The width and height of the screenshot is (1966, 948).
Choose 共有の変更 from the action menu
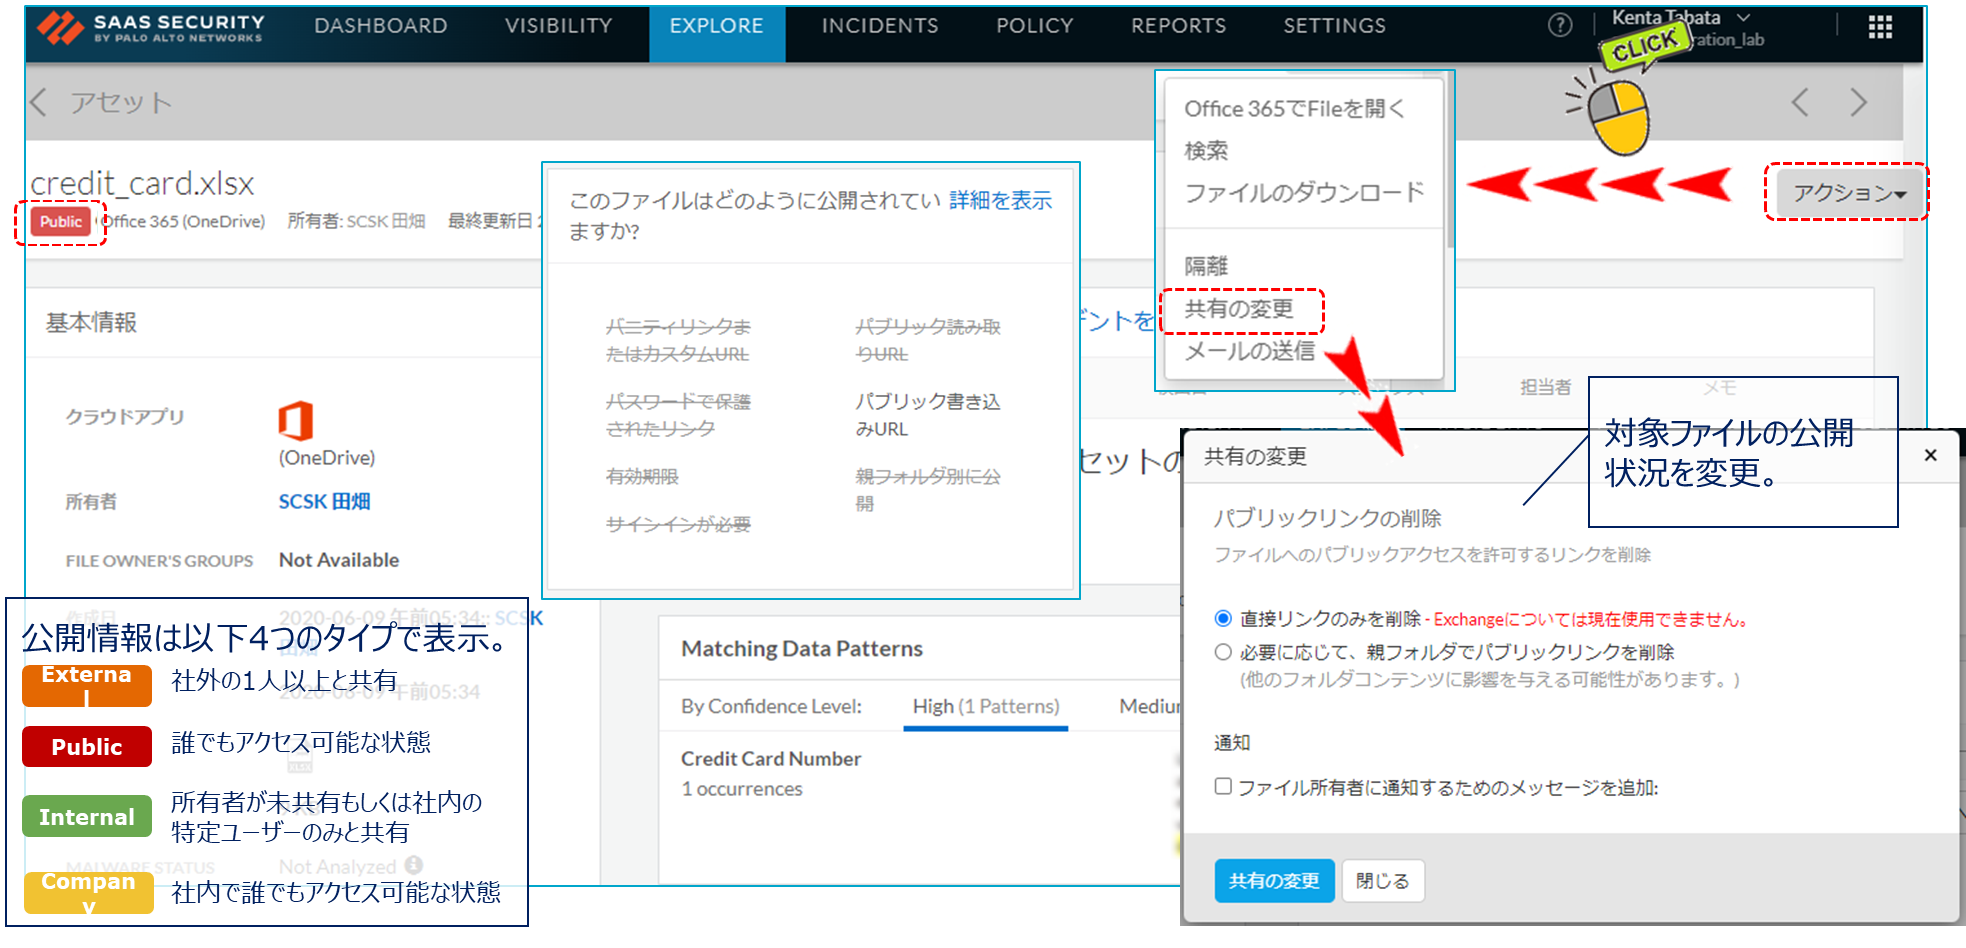click(1239, 309)
